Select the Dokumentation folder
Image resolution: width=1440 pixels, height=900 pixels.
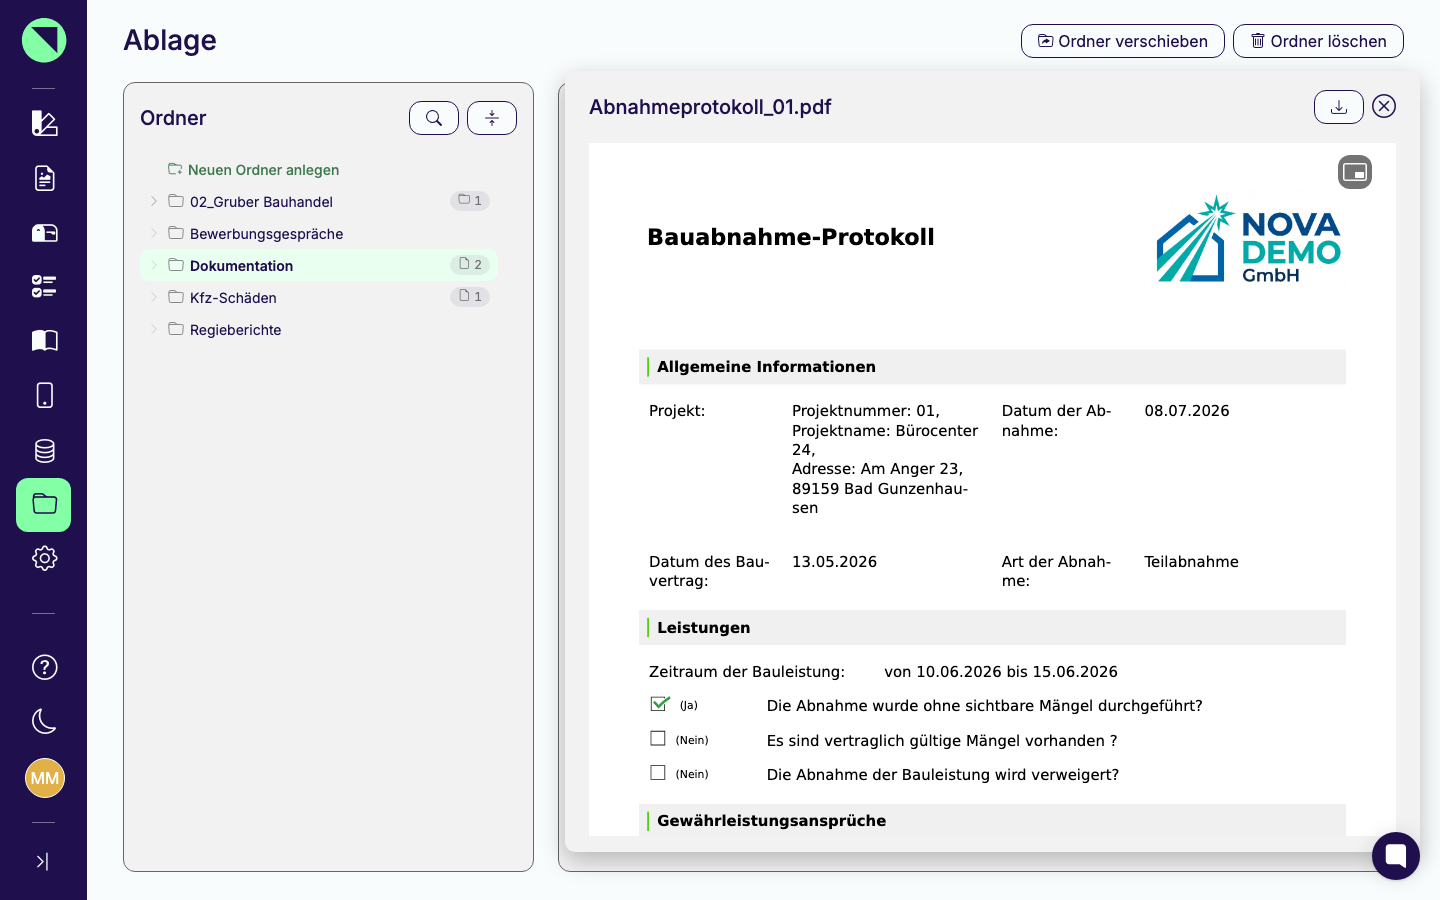319,265
